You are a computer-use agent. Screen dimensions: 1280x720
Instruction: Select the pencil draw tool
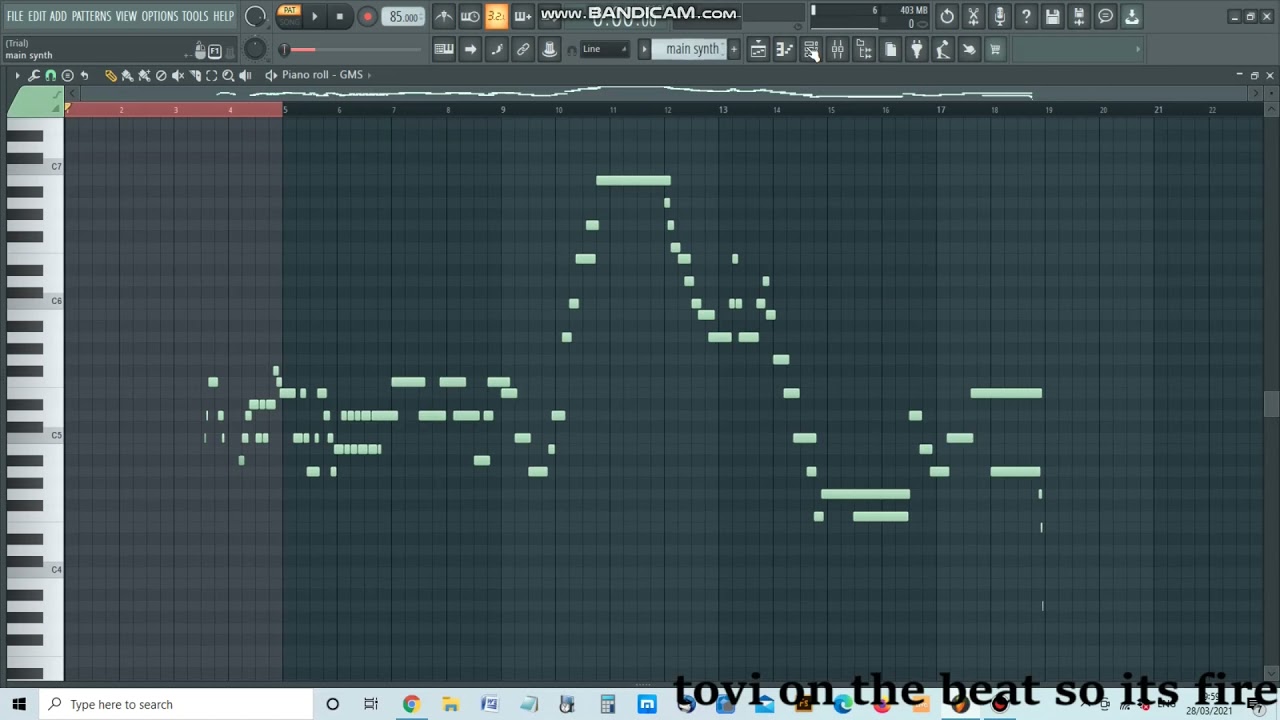tap(110, 75)
